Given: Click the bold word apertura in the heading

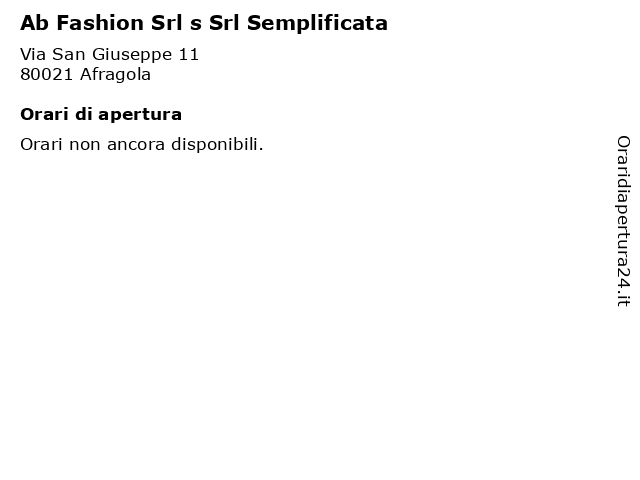Looking at the screenshot, I should pyautogui.click(x=140, y=115).
